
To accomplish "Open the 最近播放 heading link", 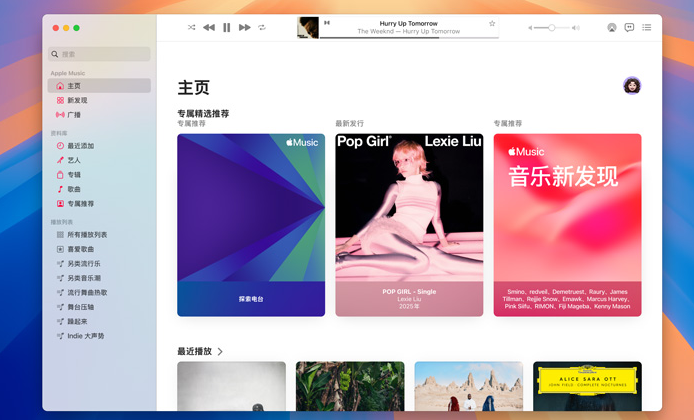I will (195, 351).
